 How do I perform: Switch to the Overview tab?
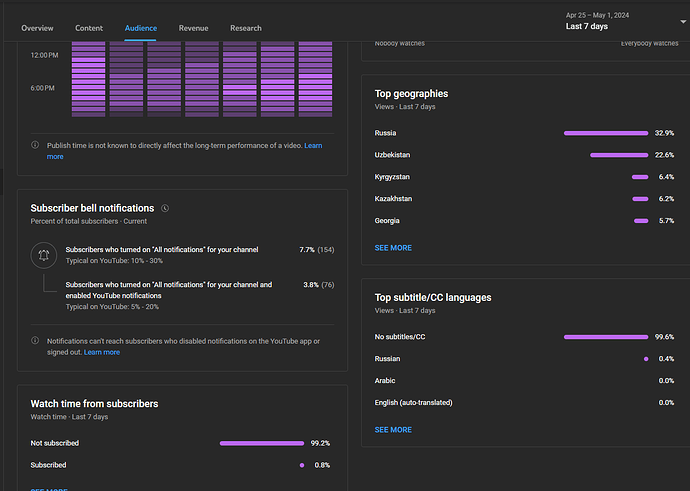38,29
